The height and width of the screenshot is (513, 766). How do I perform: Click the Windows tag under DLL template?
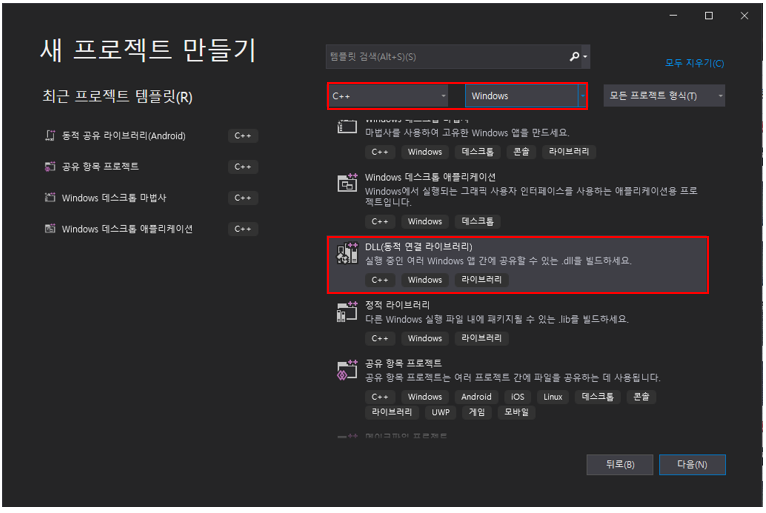click(425, 279)
